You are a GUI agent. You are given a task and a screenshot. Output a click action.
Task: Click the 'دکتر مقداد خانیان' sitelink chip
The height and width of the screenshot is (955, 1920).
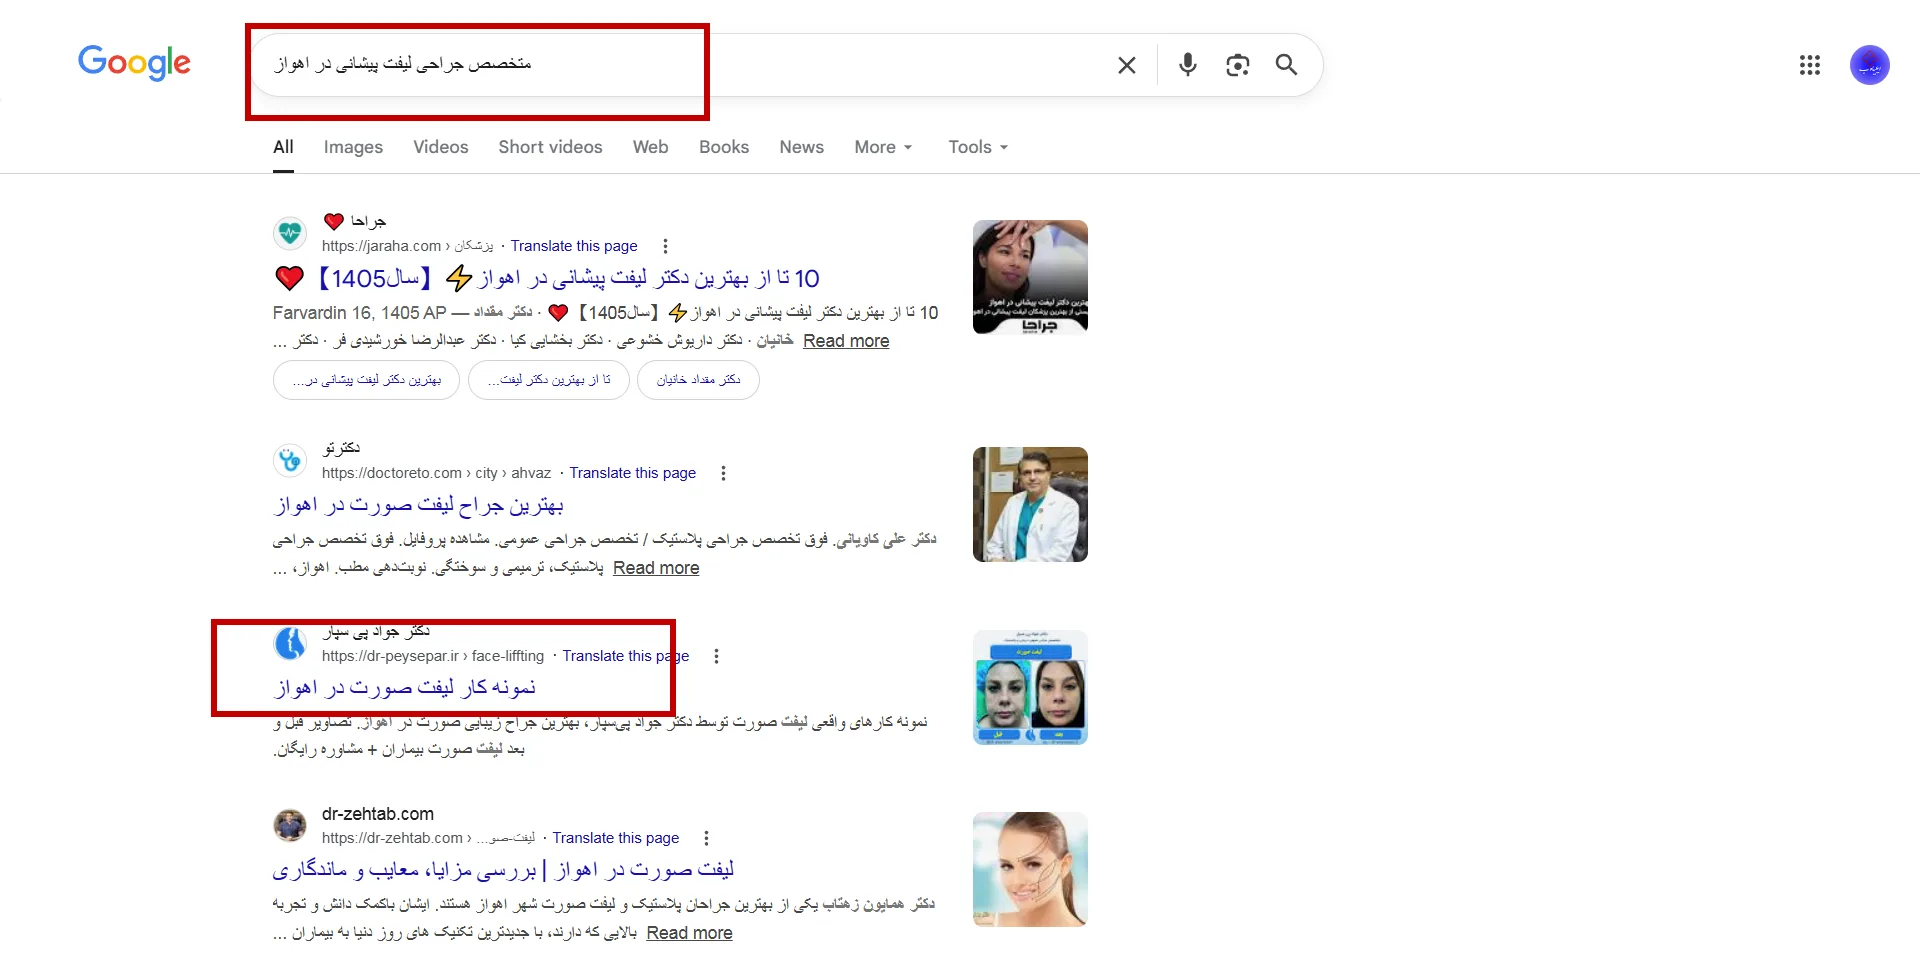[698, 380]
